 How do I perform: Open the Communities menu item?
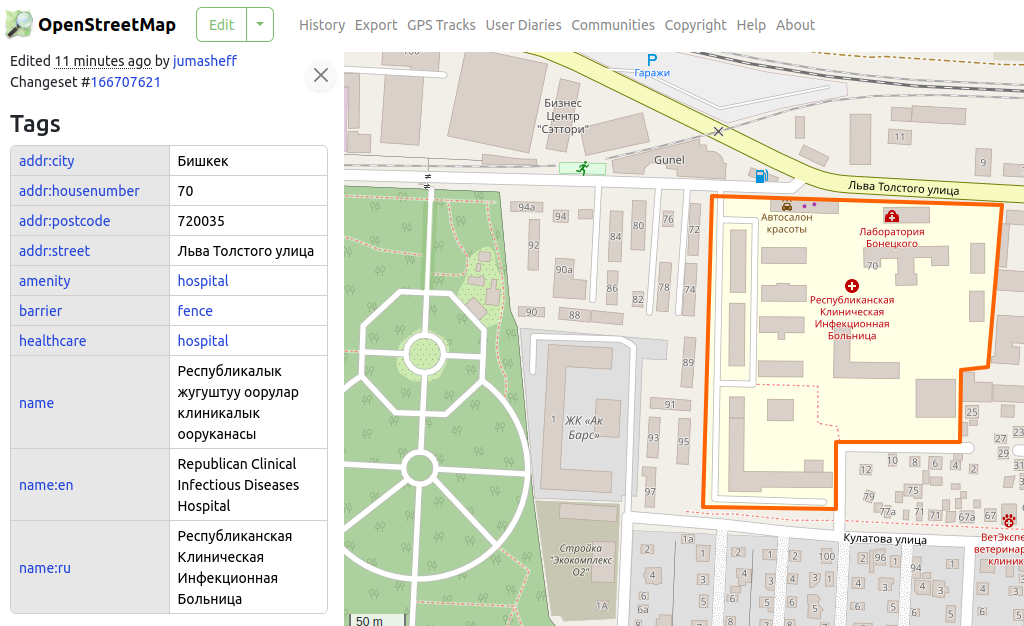point(613,25)
